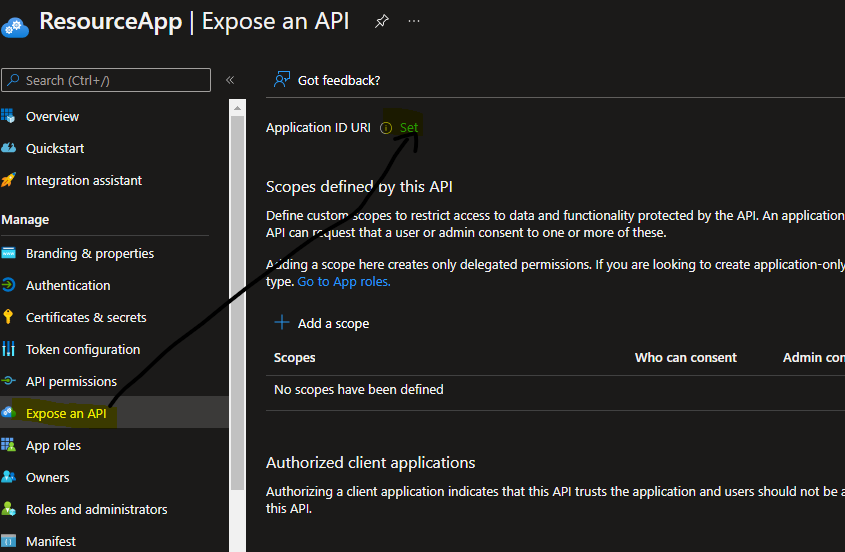
Task: Click the API permissions icon
Action: click(x=8, y=381)
